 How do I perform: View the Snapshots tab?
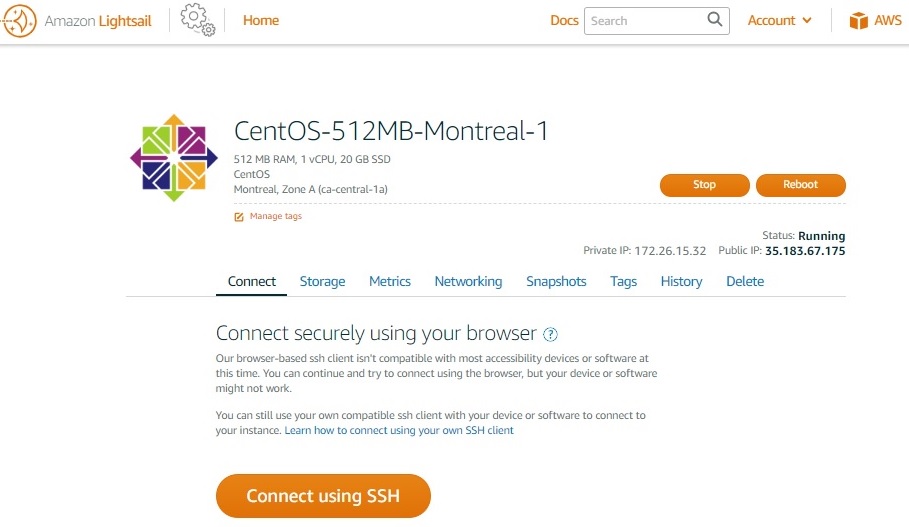tap(556, 282)
